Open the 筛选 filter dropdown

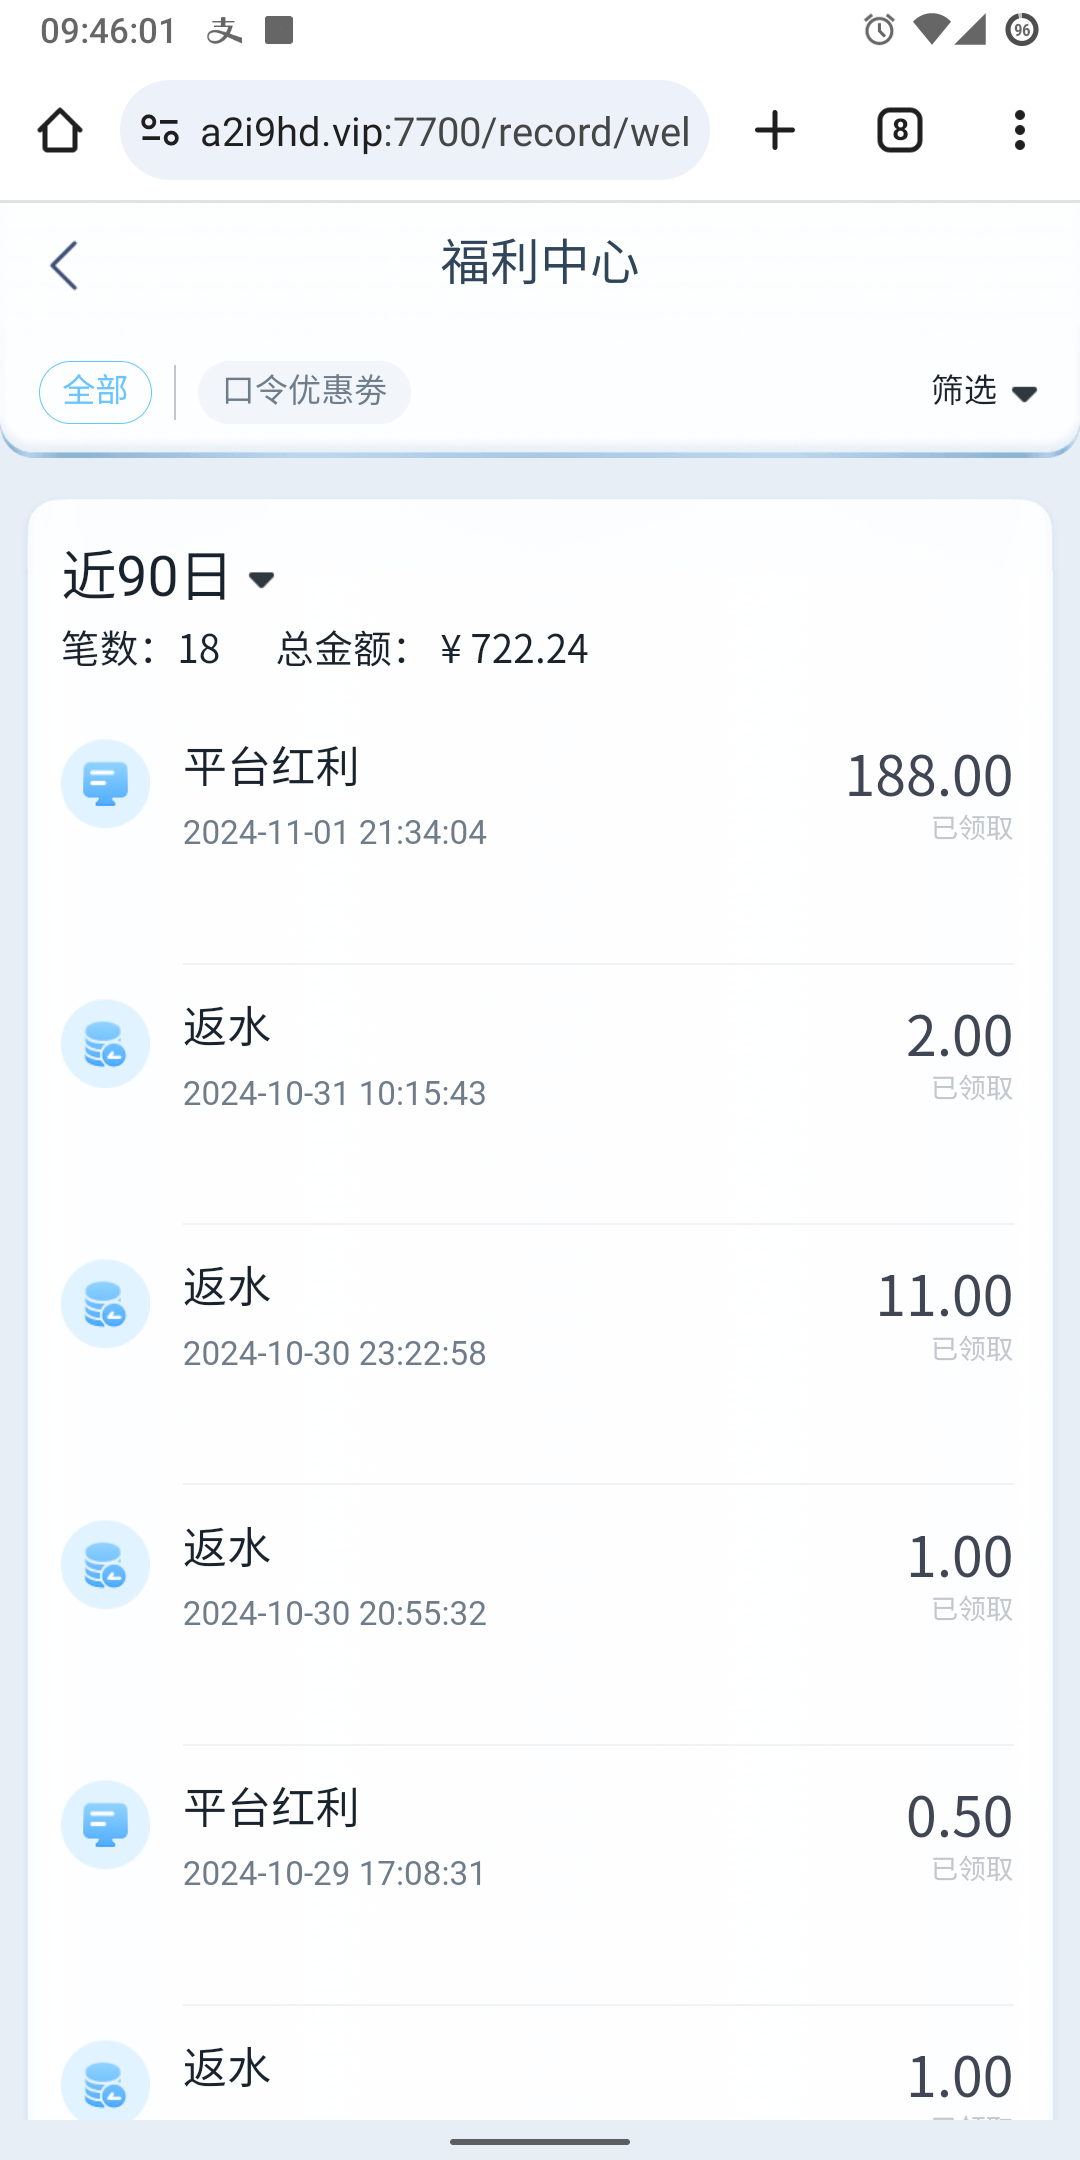pos(983,391)
